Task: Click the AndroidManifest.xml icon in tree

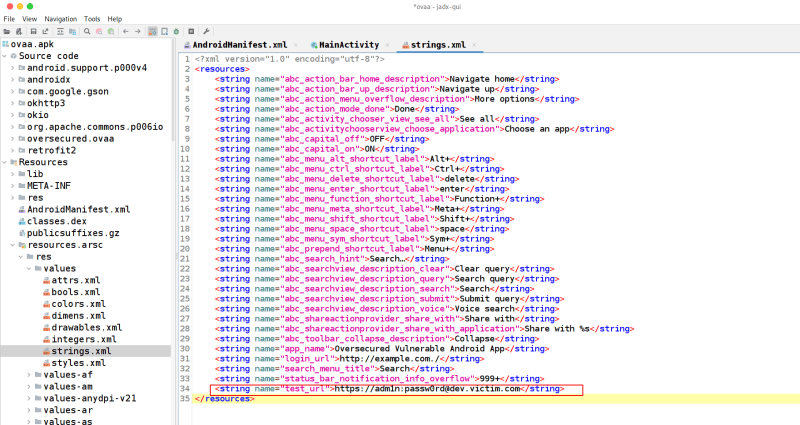Action: [x=22, y=210]
